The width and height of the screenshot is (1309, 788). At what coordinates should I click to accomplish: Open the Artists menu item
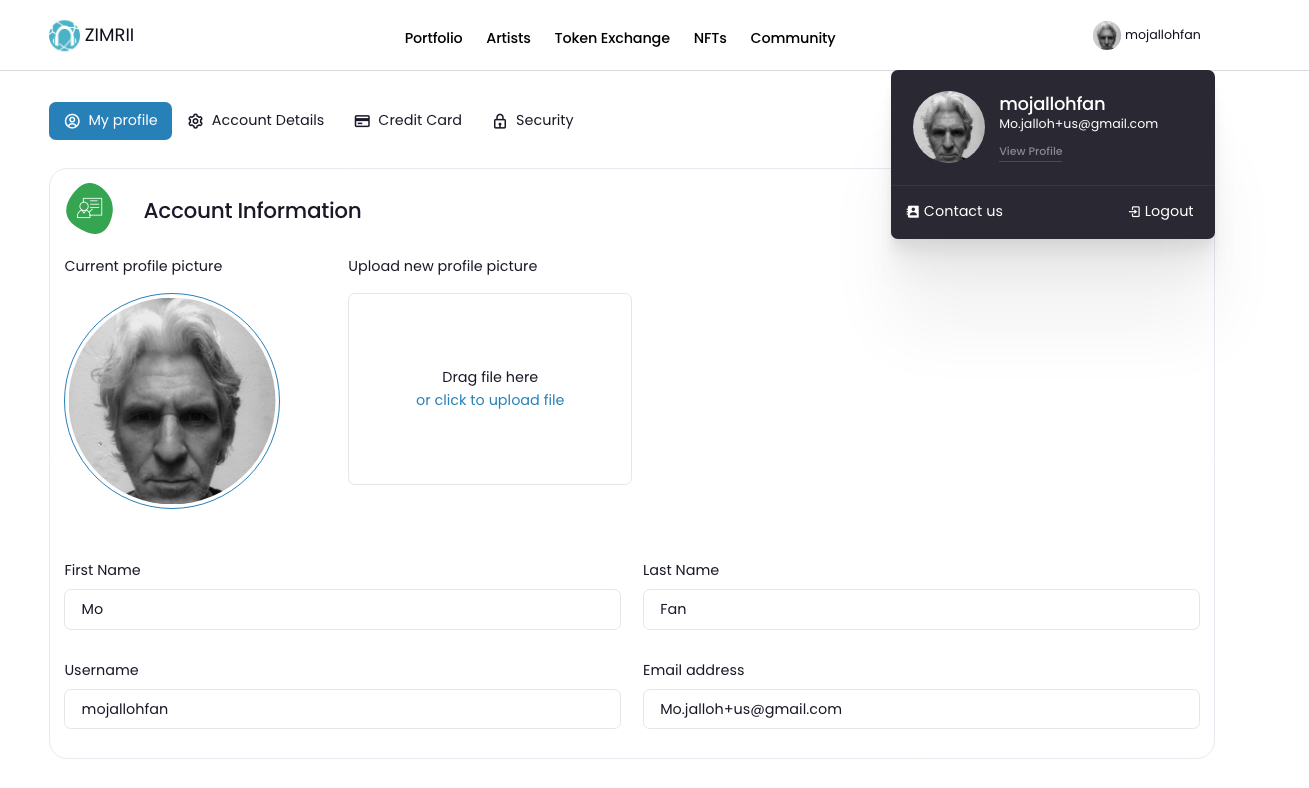tap(508, 38)
